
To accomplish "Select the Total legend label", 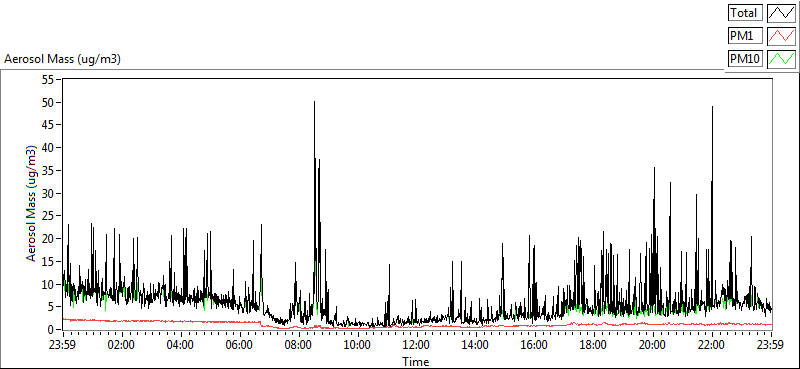I will point(745,13).
